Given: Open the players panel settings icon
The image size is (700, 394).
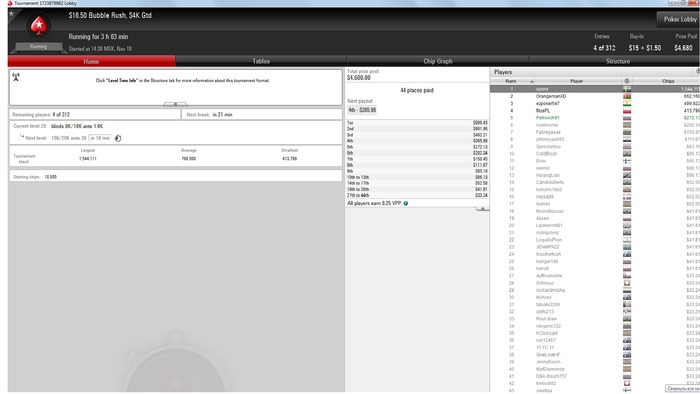Looking at the screenshot, I should tap(697, 71).
